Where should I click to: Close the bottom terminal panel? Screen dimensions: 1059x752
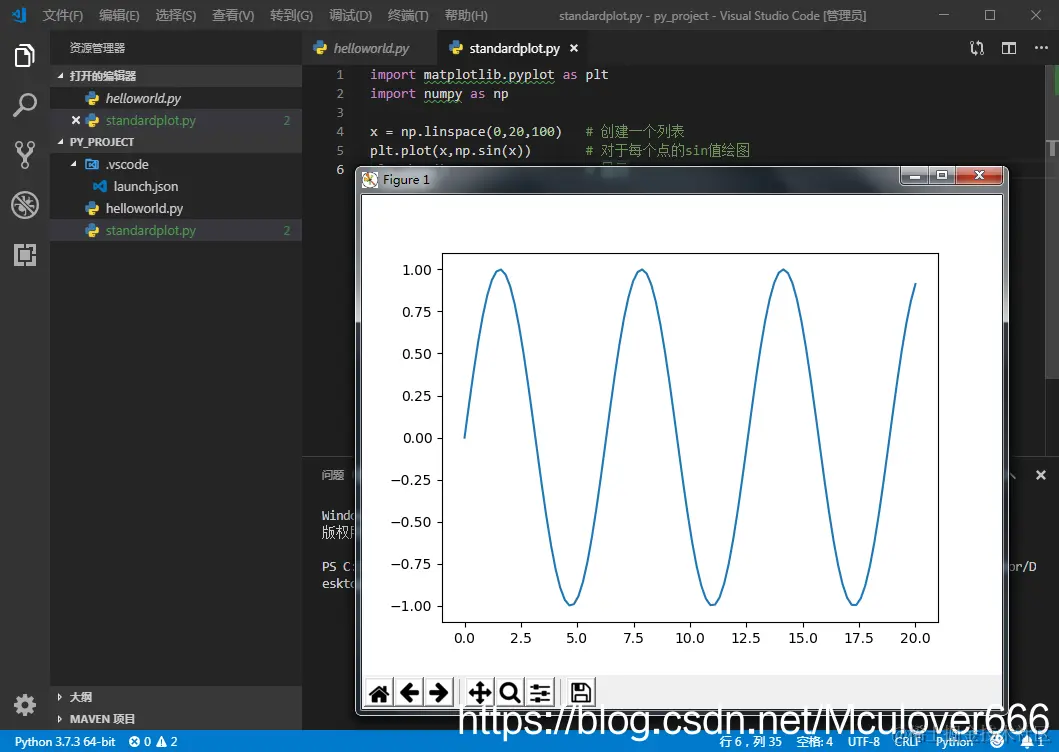click(1041, 475)
